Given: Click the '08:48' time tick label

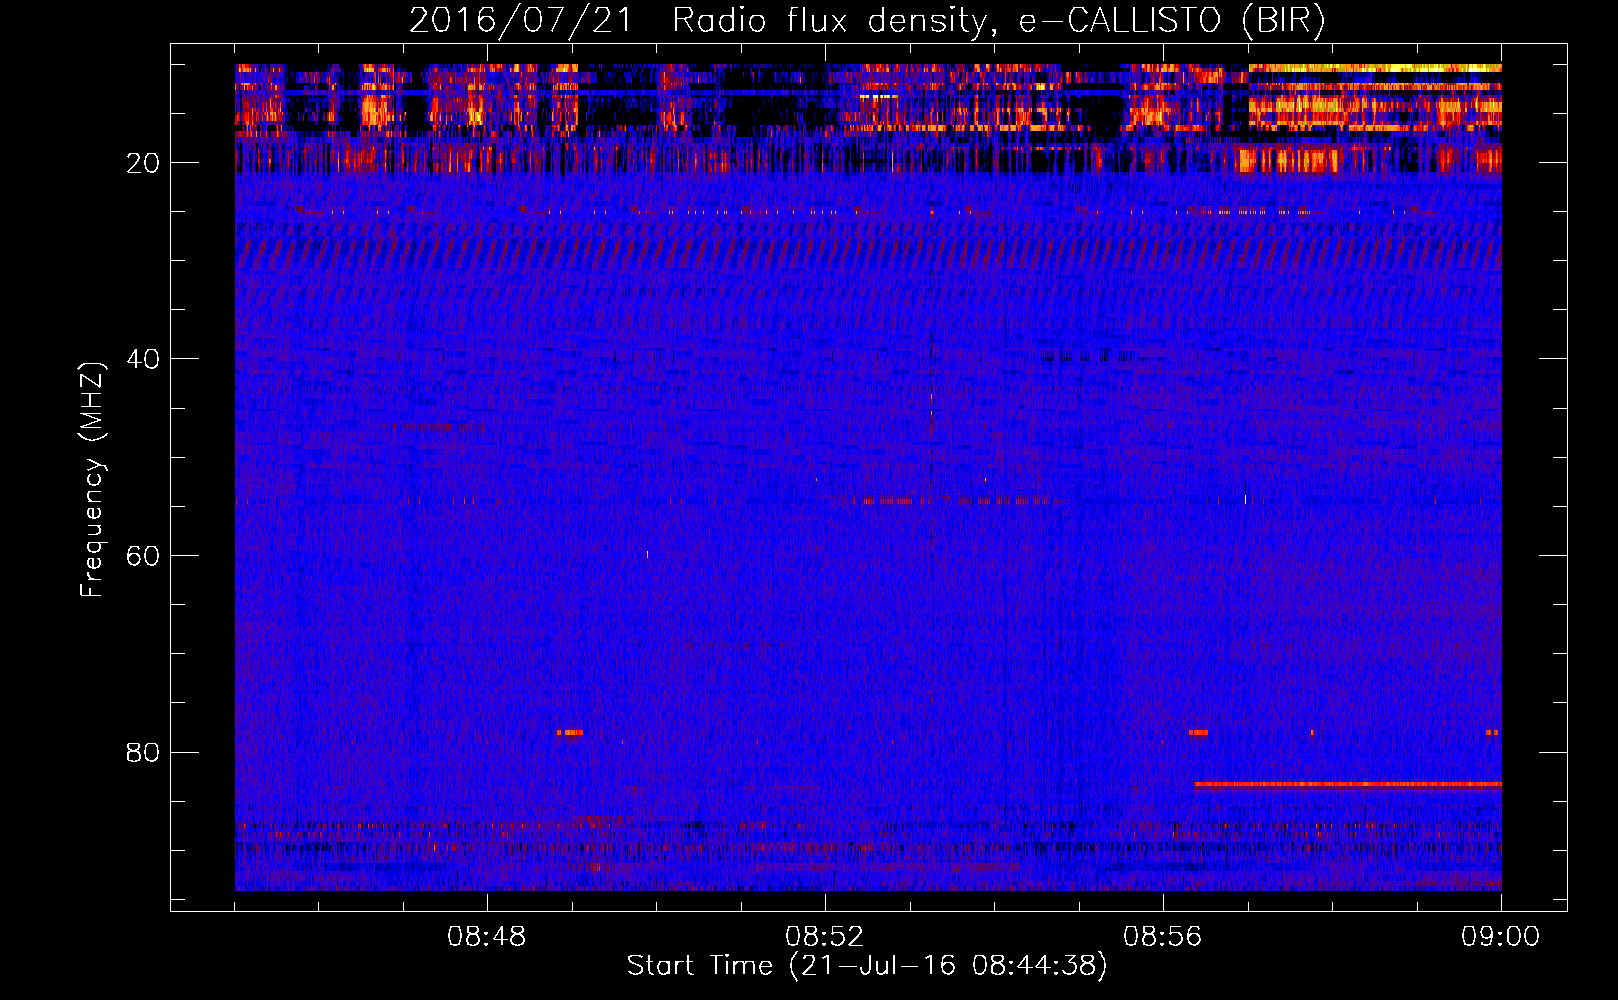Looking at the screenshot, I should pyautogui.click(x=487, y=937).
